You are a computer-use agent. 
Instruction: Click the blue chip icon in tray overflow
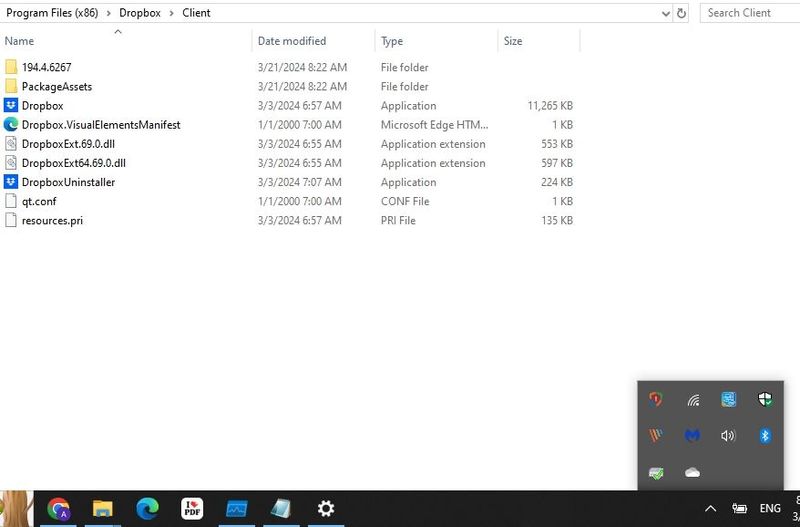(729, 399)
